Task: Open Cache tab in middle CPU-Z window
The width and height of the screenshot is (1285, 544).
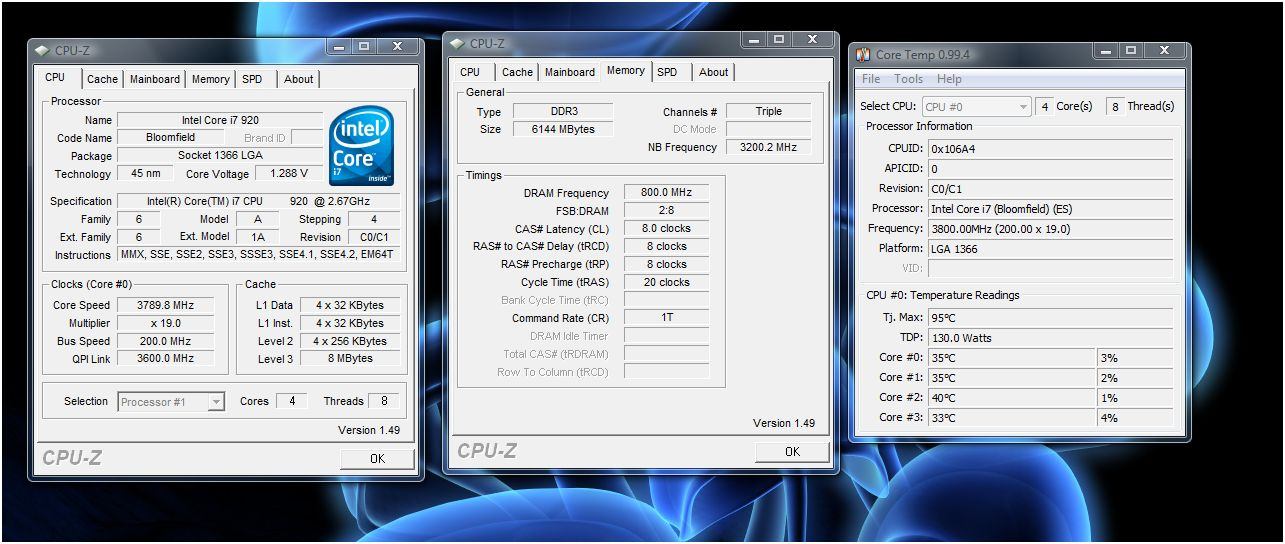Action: pos(517,72)
